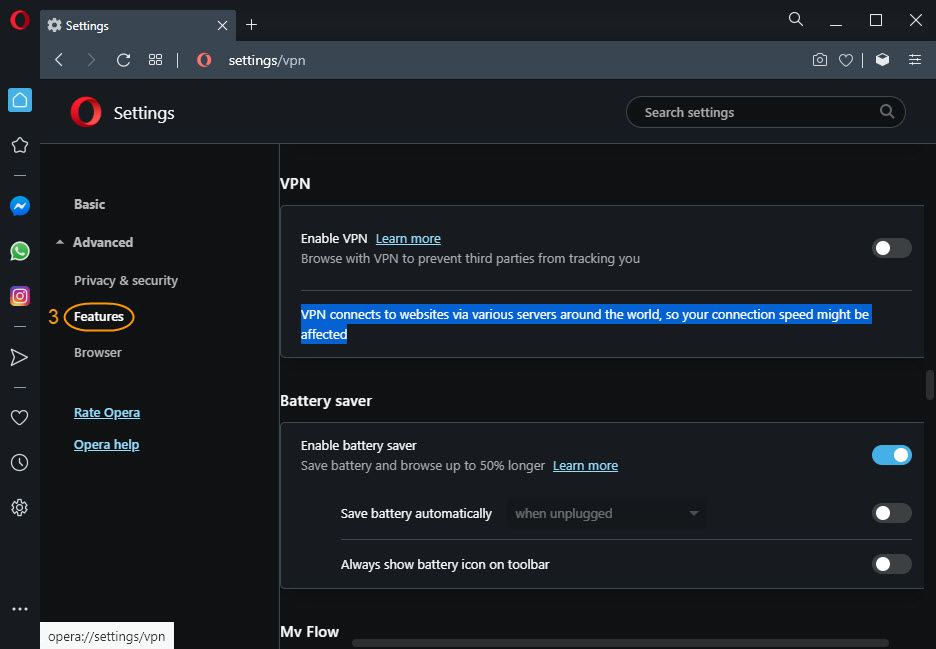Open the History clock sidebar icon
The image size is (936, 649).
20,462
